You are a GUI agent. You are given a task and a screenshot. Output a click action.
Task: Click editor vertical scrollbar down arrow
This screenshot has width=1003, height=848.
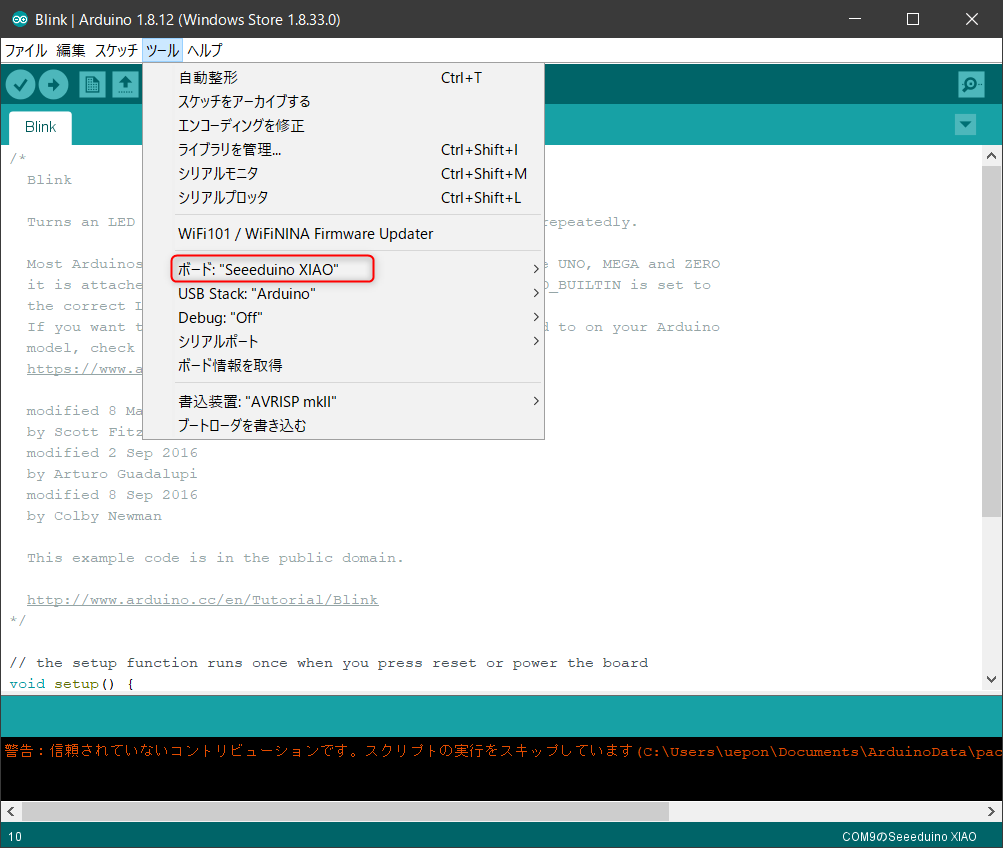[991, 679]
